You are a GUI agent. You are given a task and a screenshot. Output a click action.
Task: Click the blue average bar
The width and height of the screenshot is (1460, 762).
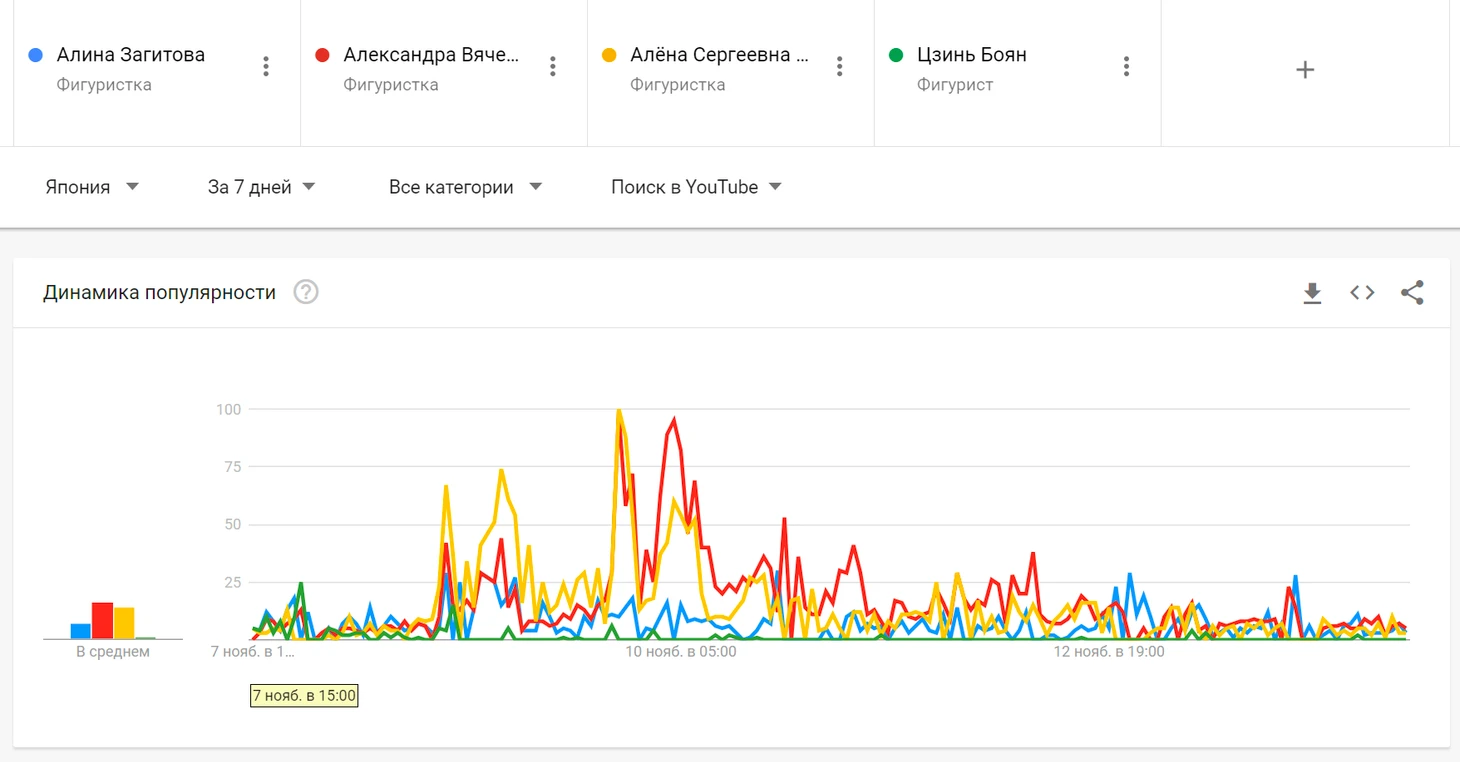(80, 631)
